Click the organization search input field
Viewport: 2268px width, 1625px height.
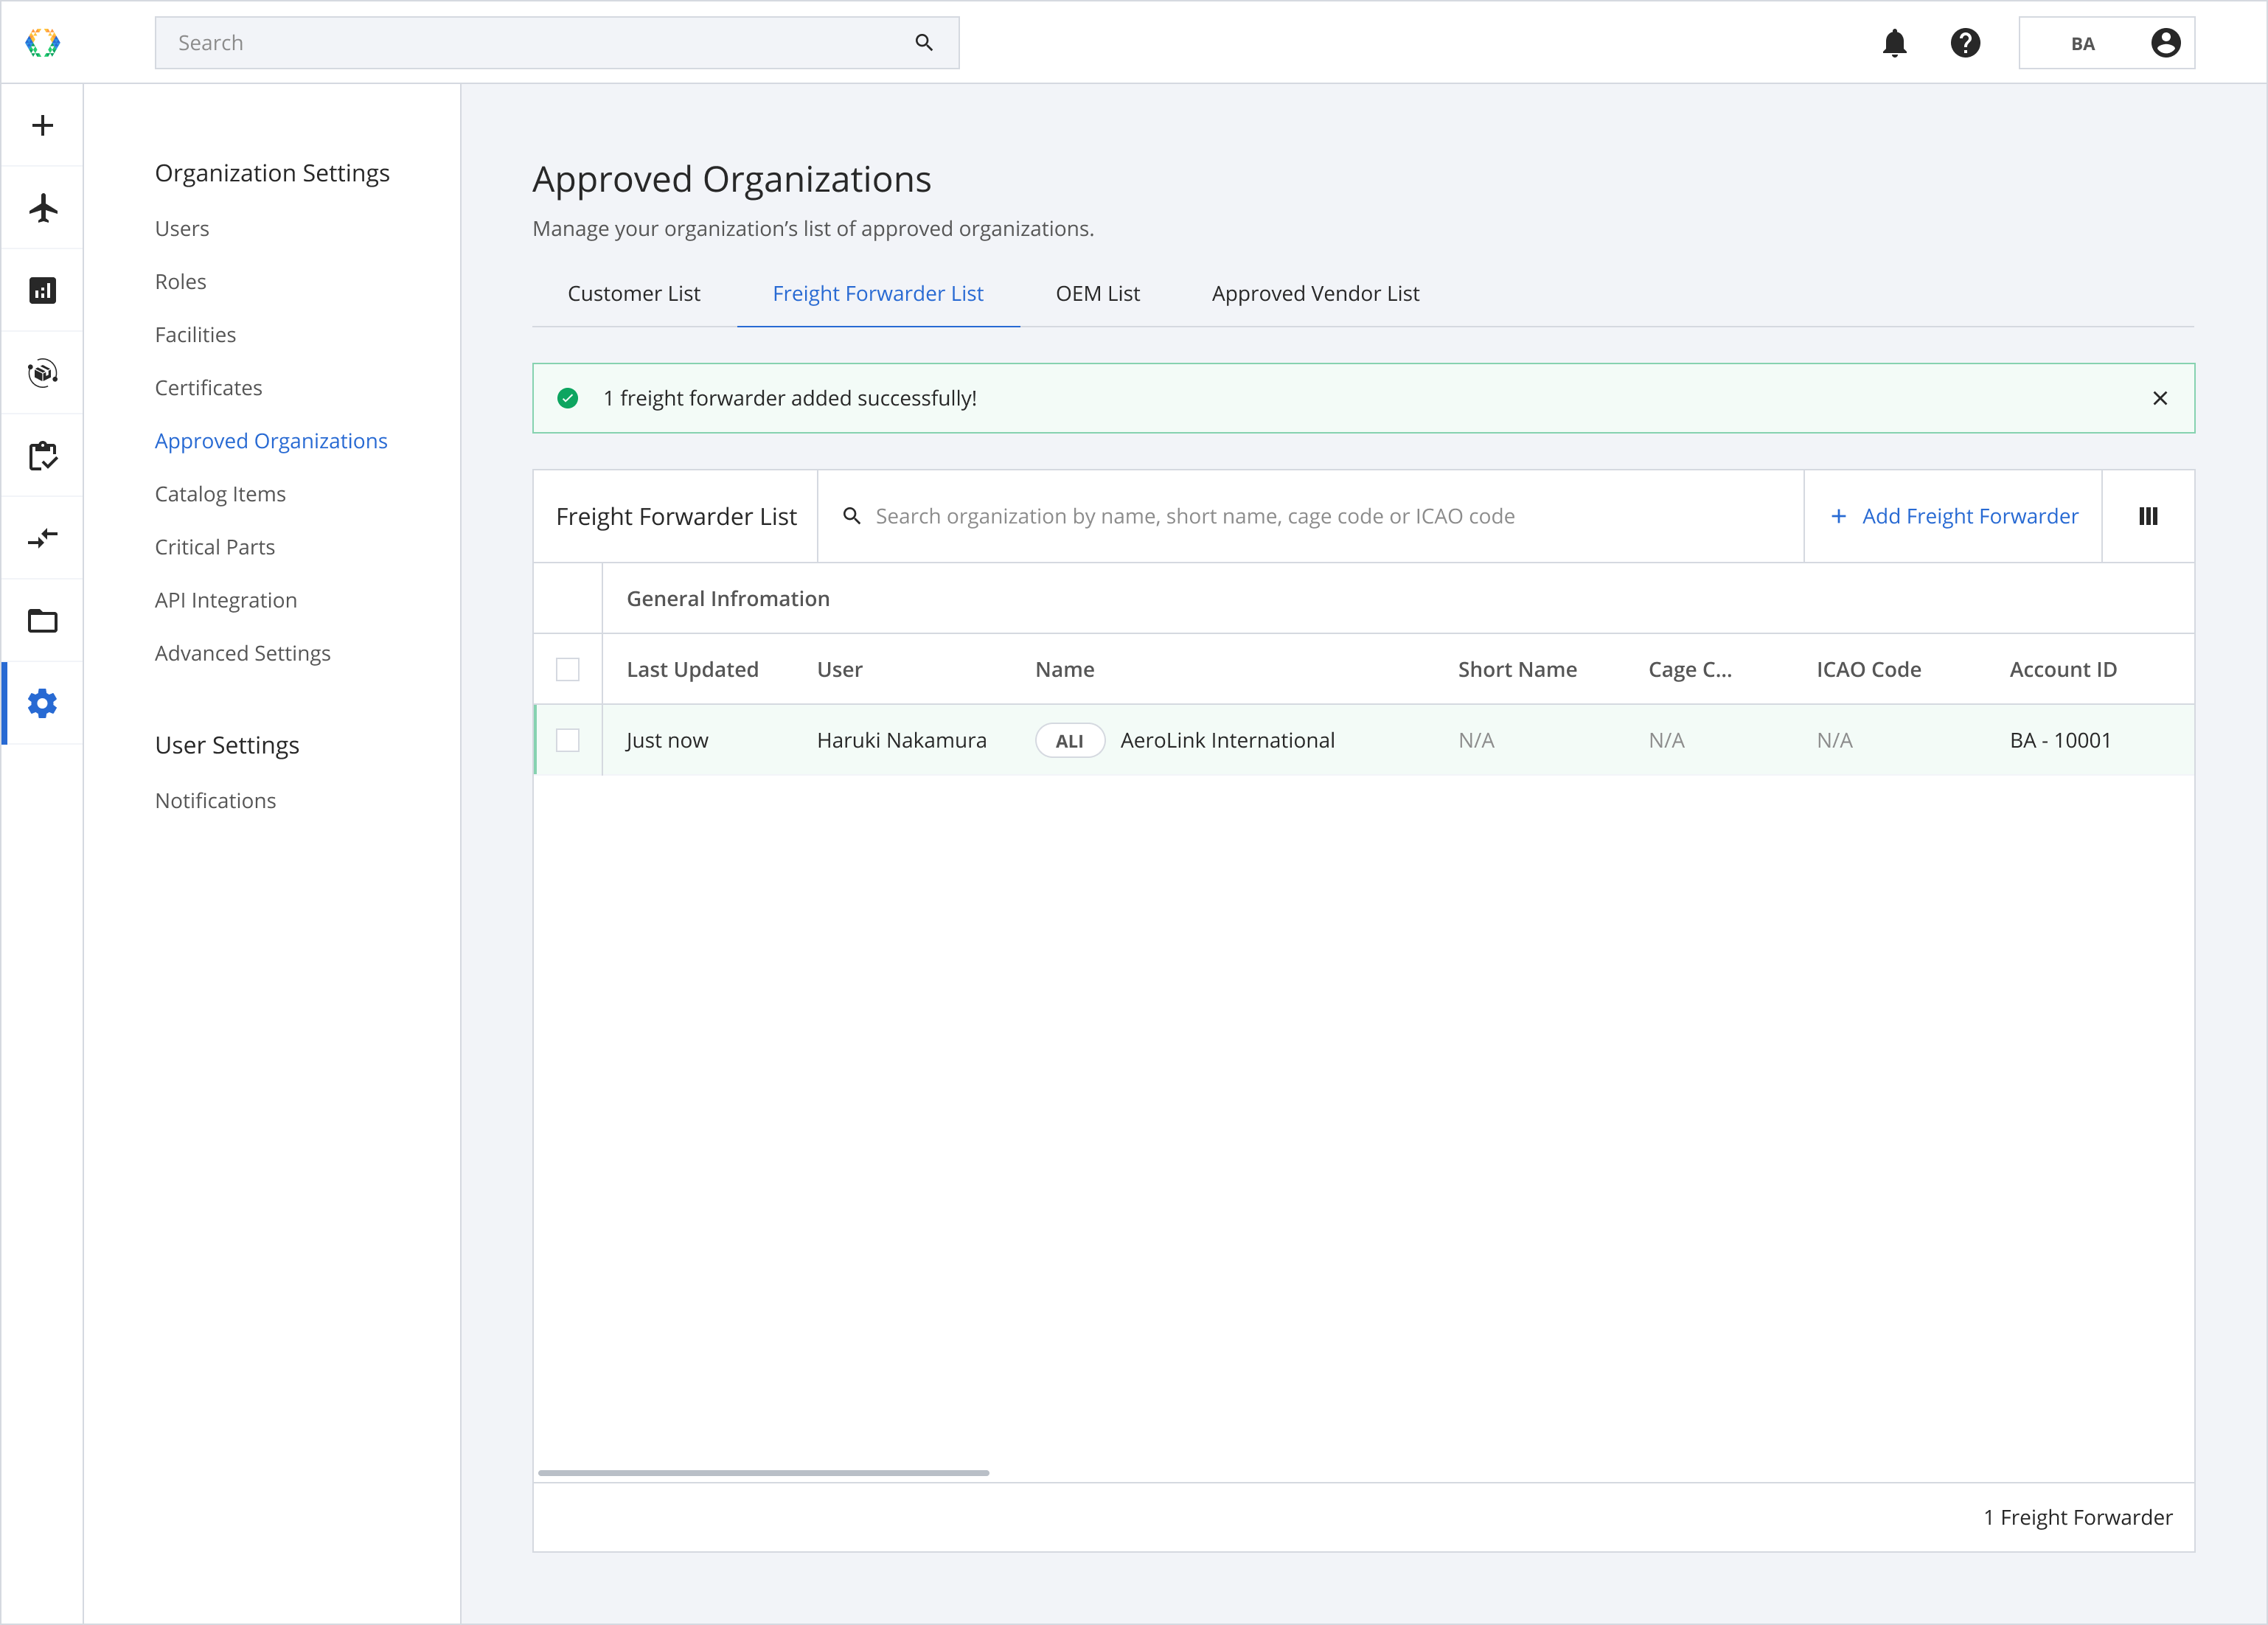[x=1311, y=516]
